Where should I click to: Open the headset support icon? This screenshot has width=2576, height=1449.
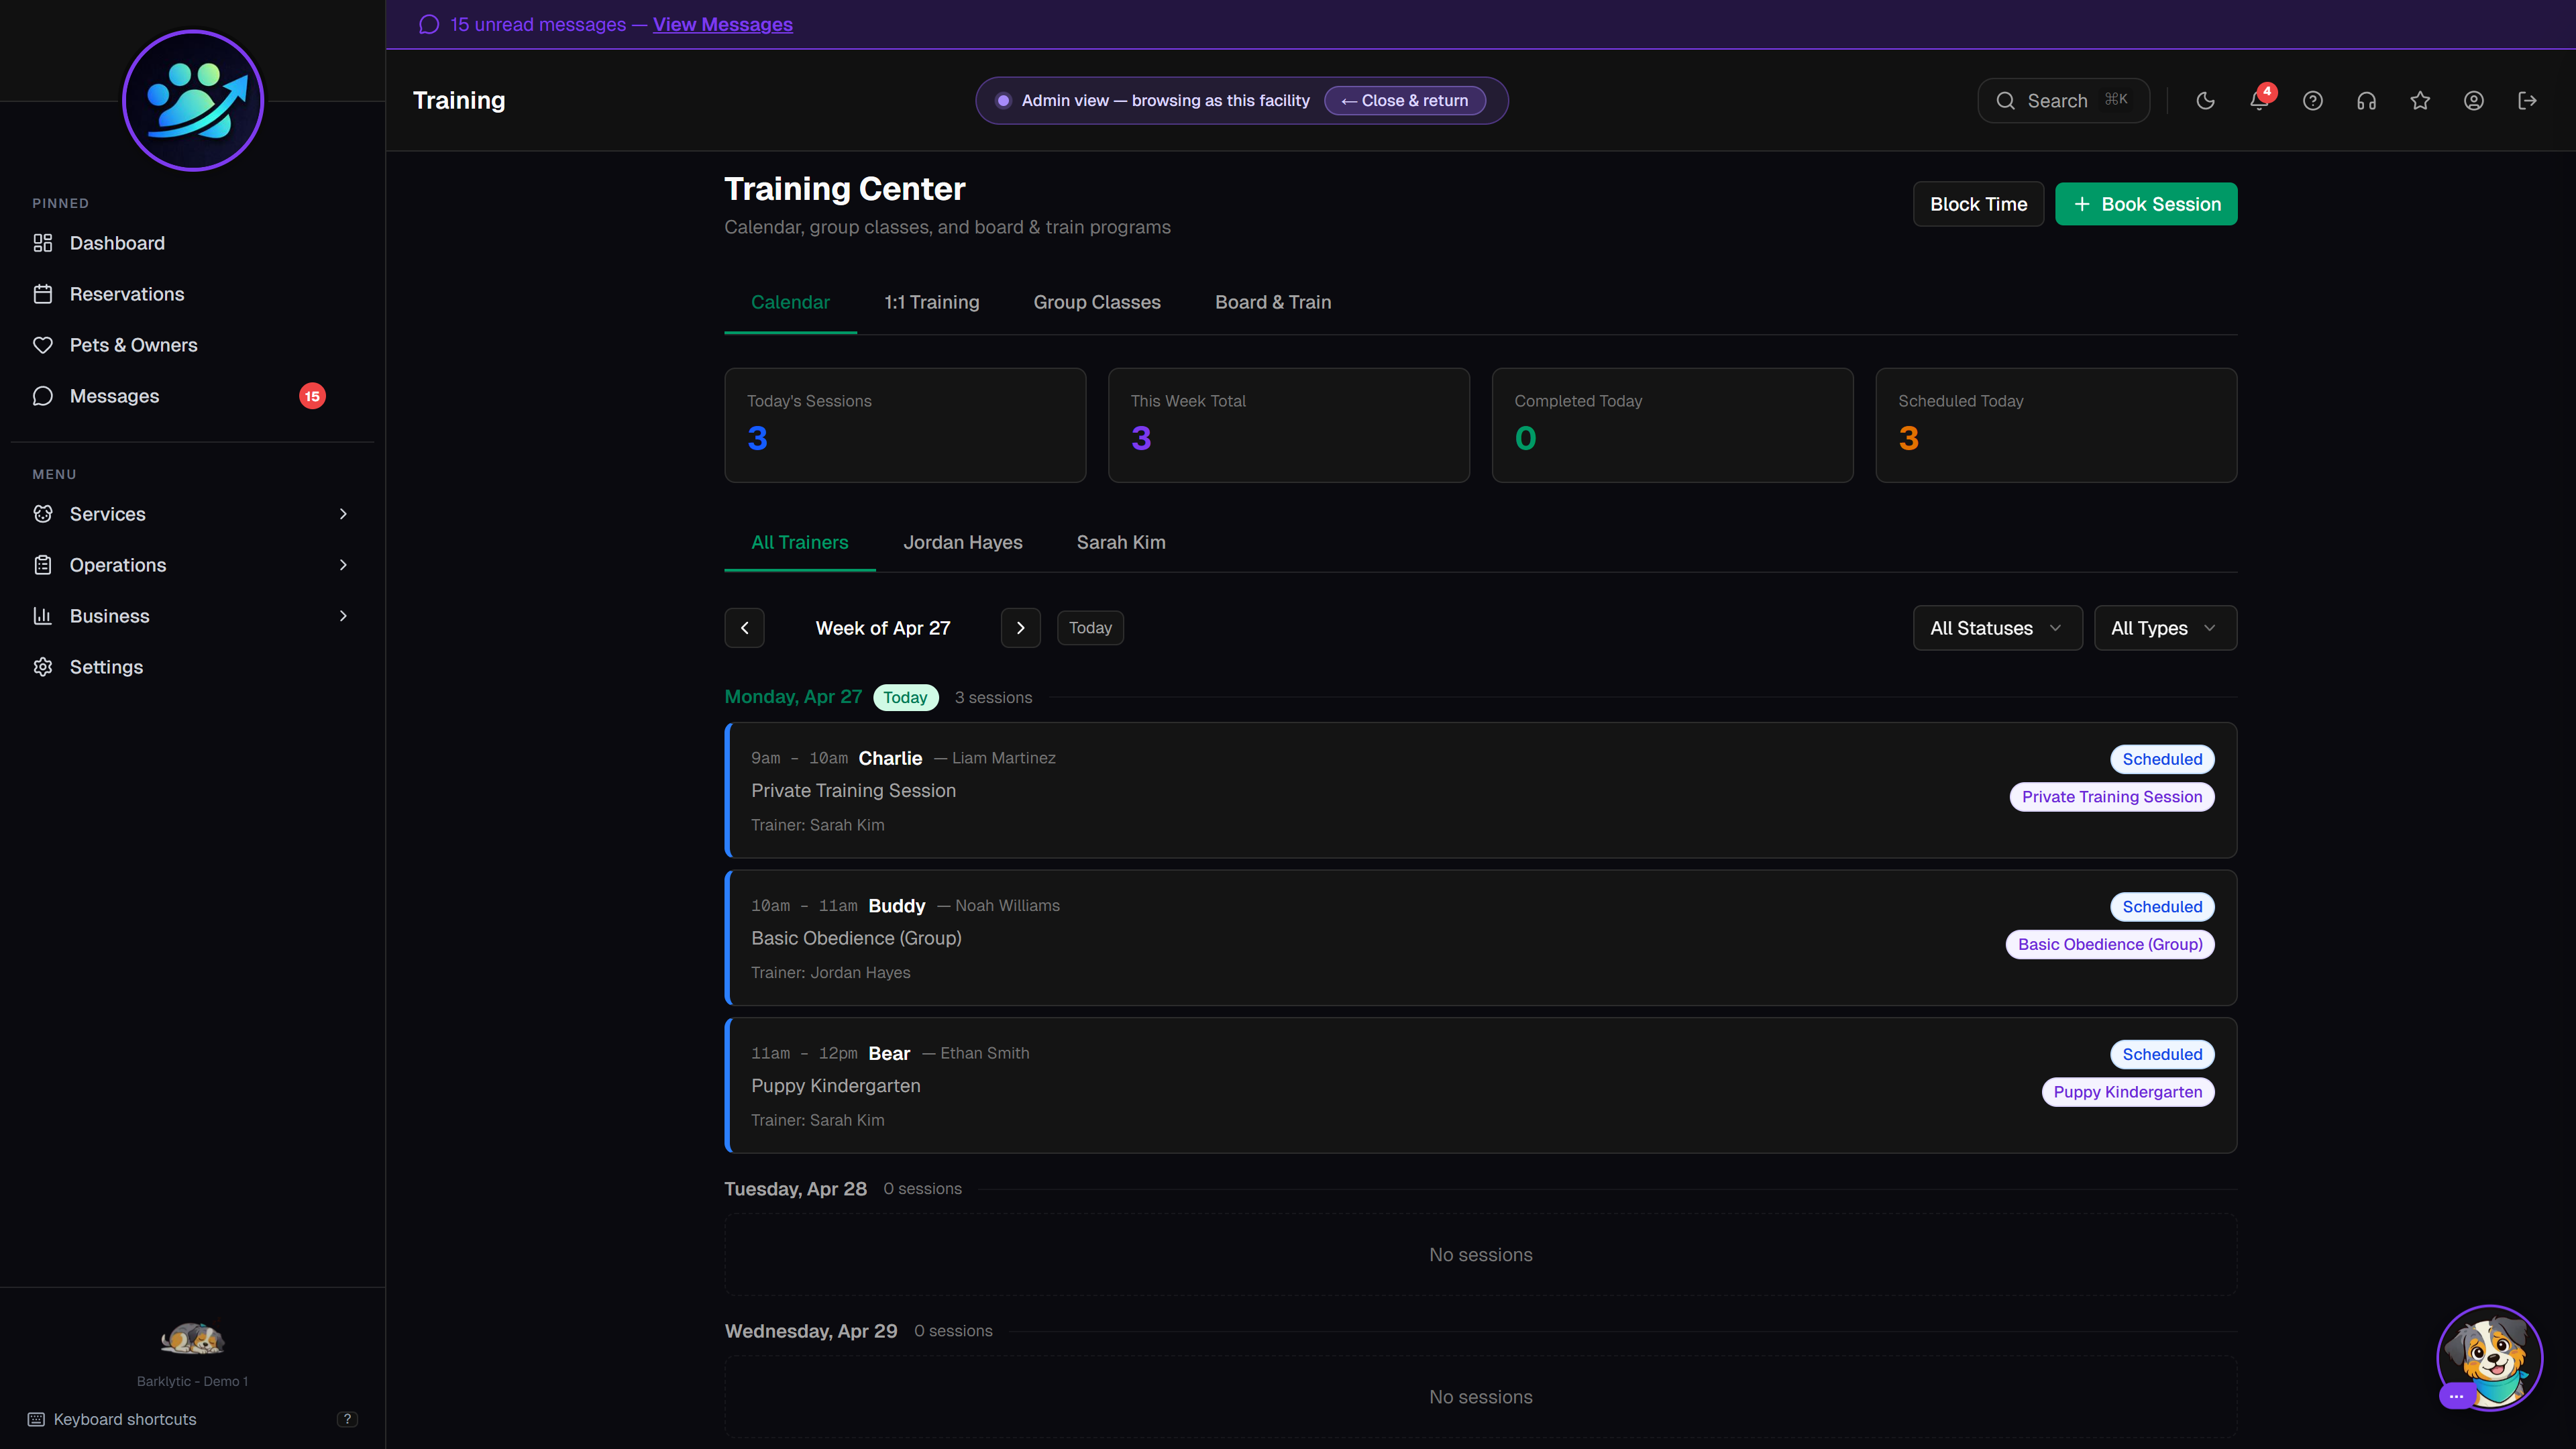point(2366,101)
